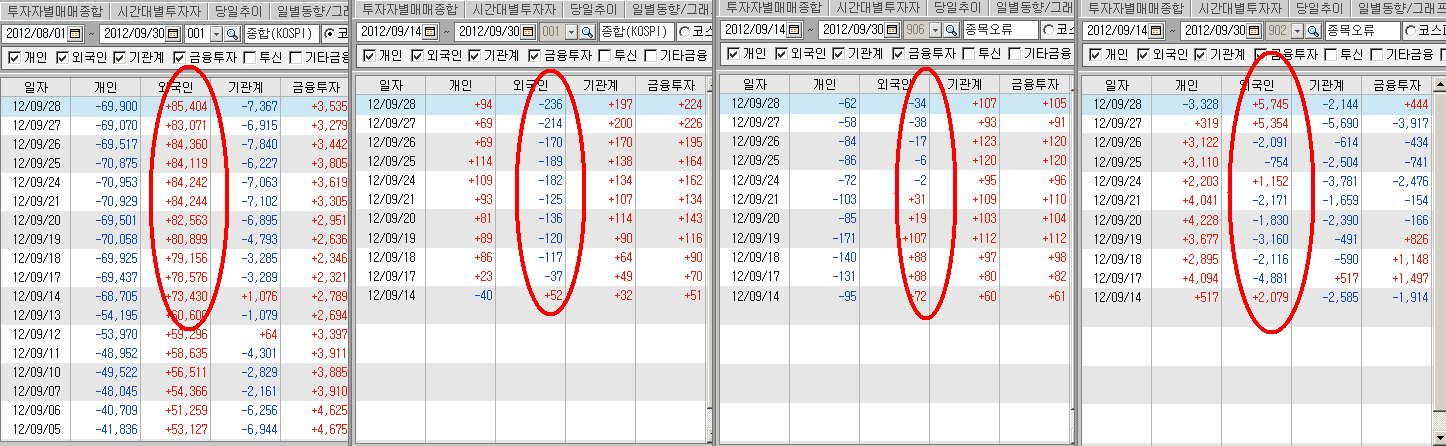
Task: Click 금융투자 column header in the 906 panel
Action: point(1035,85)
